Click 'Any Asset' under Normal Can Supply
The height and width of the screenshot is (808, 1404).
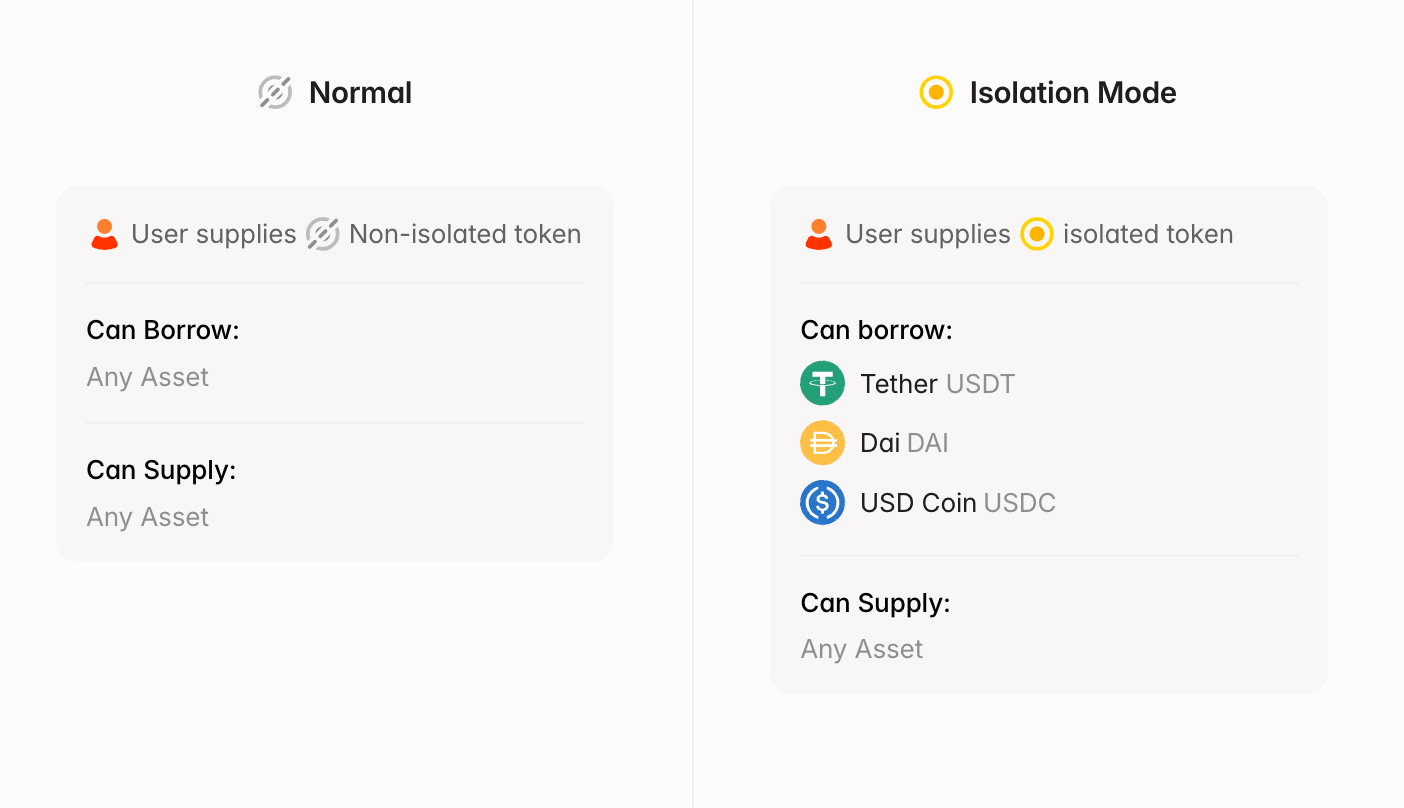pos(148,517)
